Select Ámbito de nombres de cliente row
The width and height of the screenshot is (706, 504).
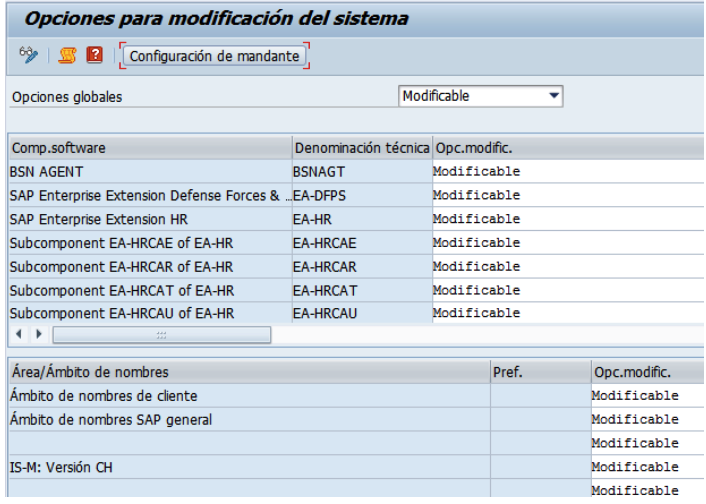click(249, 396)
